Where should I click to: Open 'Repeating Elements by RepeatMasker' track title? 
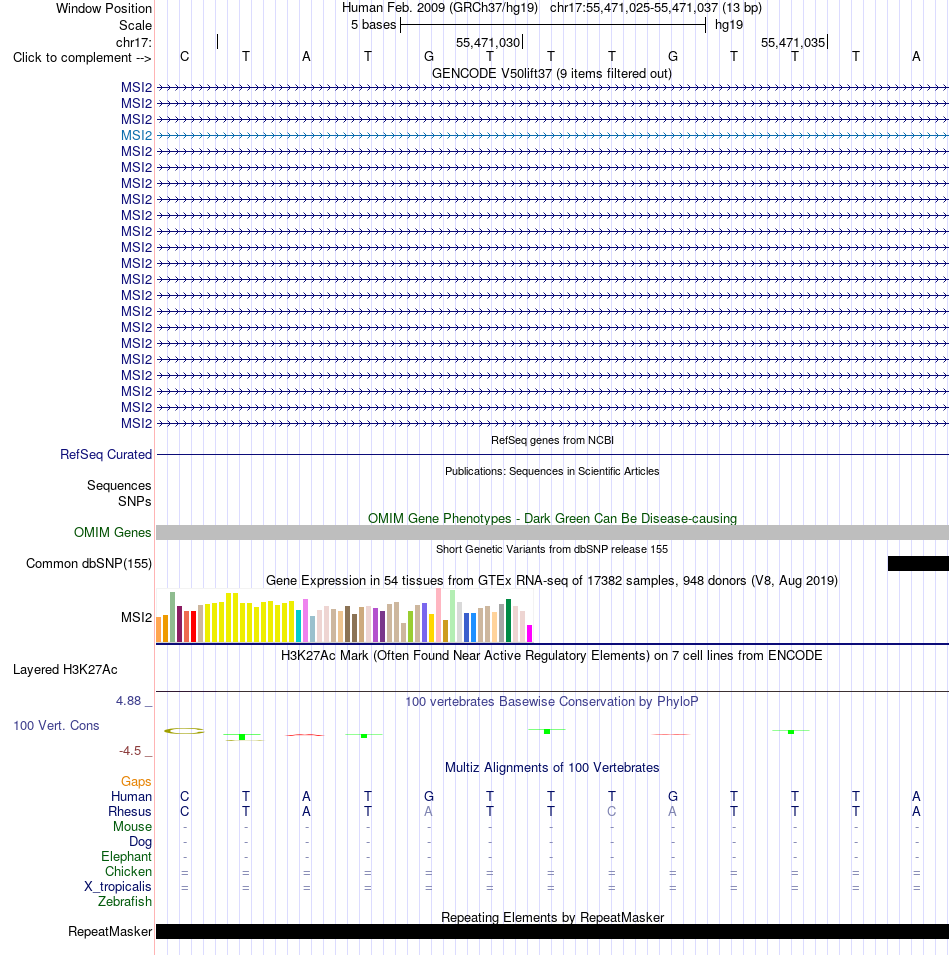[x=552, y=917]
